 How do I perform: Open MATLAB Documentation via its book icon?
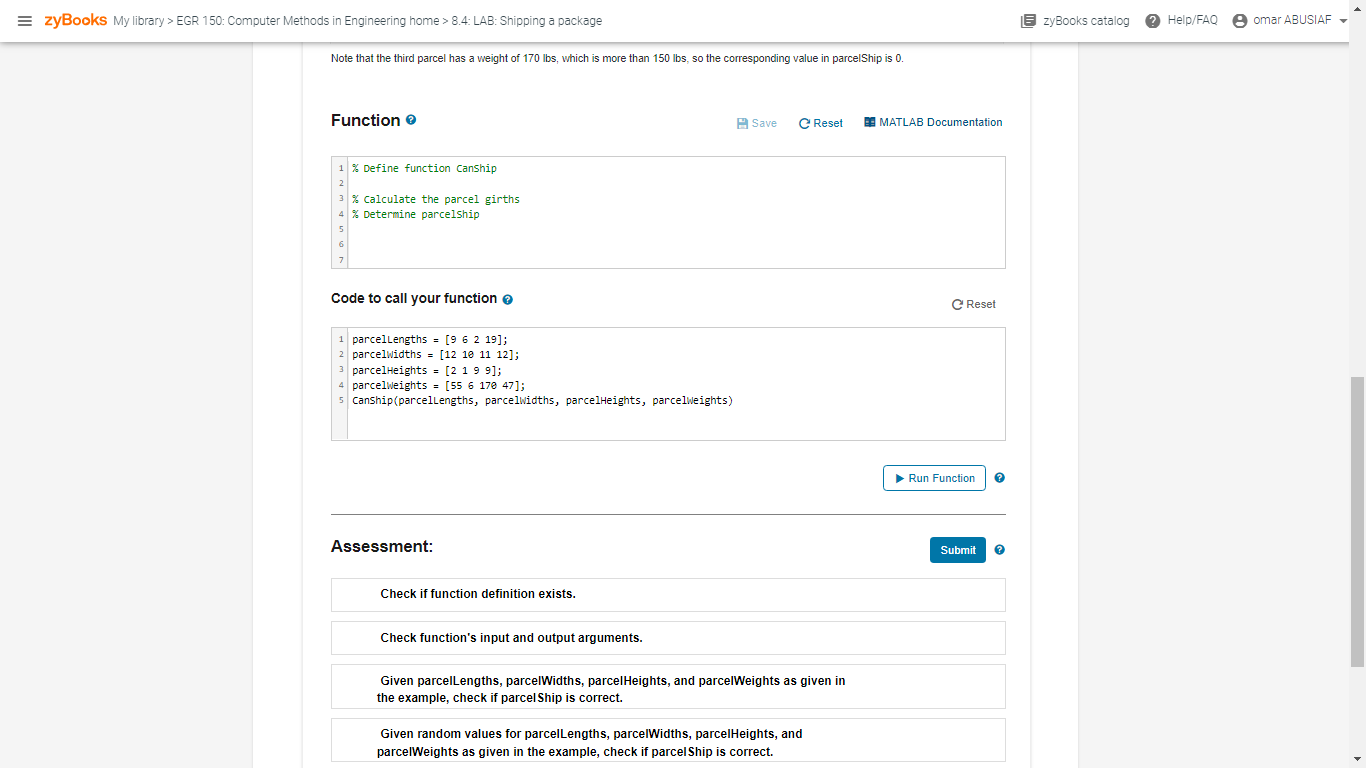coord(869,122)
